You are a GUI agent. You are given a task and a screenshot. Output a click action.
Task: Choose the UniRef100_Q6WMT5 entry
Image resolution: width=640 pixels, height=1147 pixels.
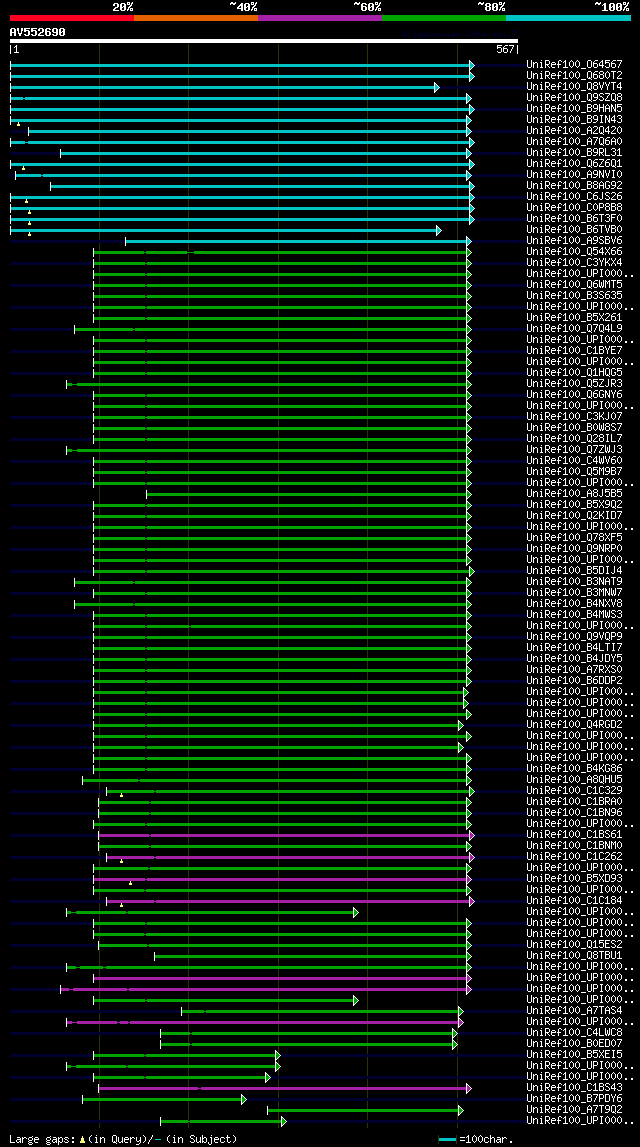tap(574, 285)
